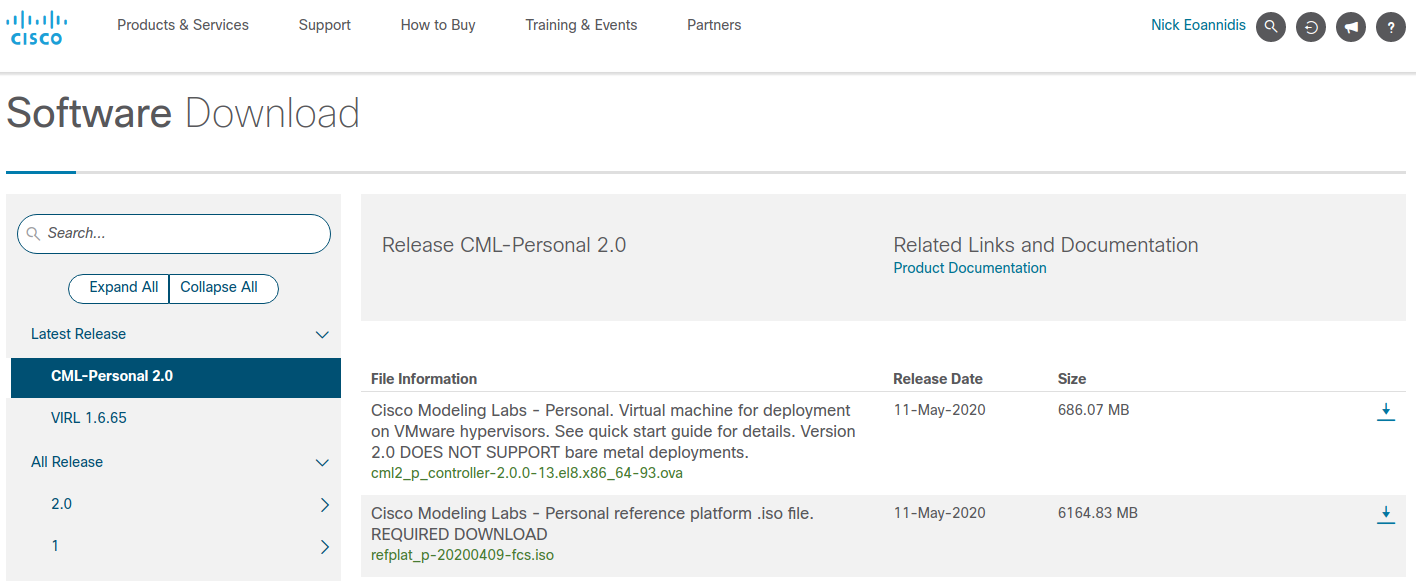Download the refplat ISO using its download icon
Screen dimensions: 1416x581
pos(1386,513)
